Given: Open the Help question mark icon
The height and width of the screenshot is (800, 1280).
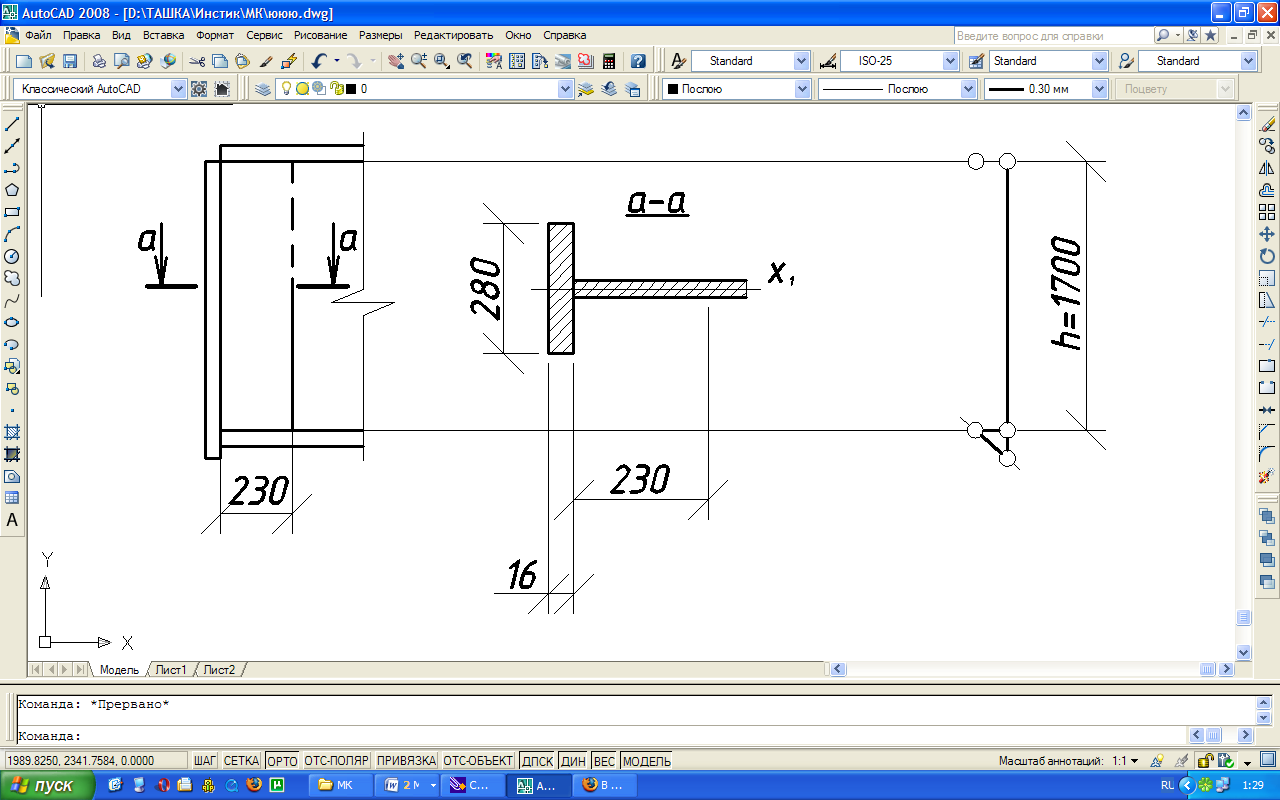Looking at the screenshot, I should click(637, 61).
